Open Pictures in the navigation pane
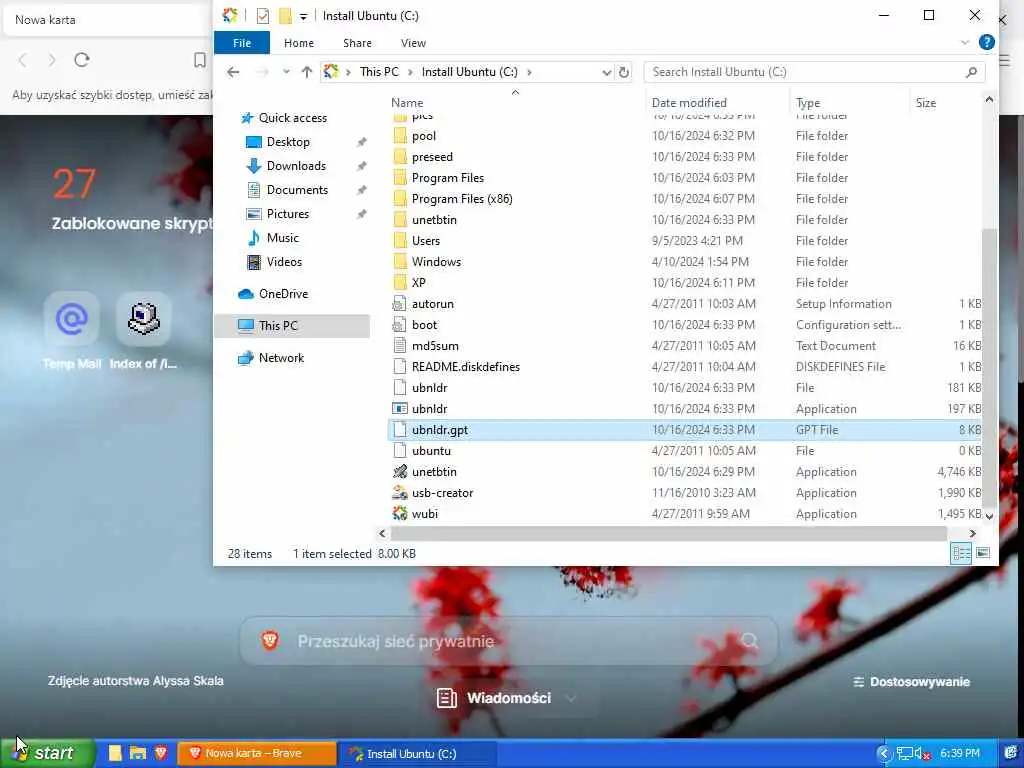The image size is (1024, 768). pyautogui.click(x=287, y=214)
